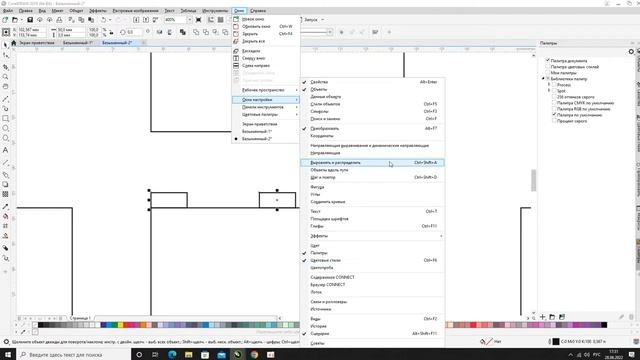The width and height of the screenshot is (640, 360).
Task: Open the Рабочее пространство submenu
Action: (266, 90)
